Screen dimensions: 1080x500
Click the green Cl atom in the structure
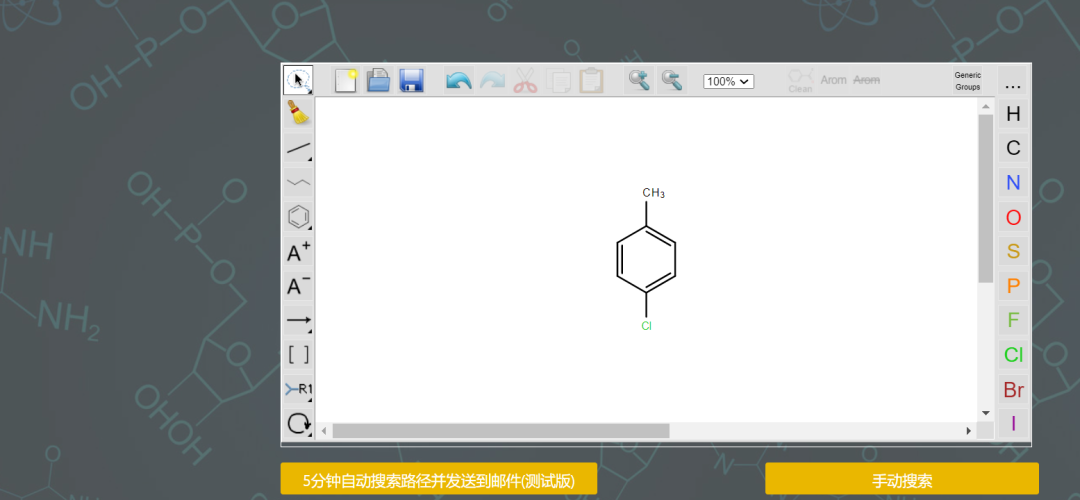646,326
